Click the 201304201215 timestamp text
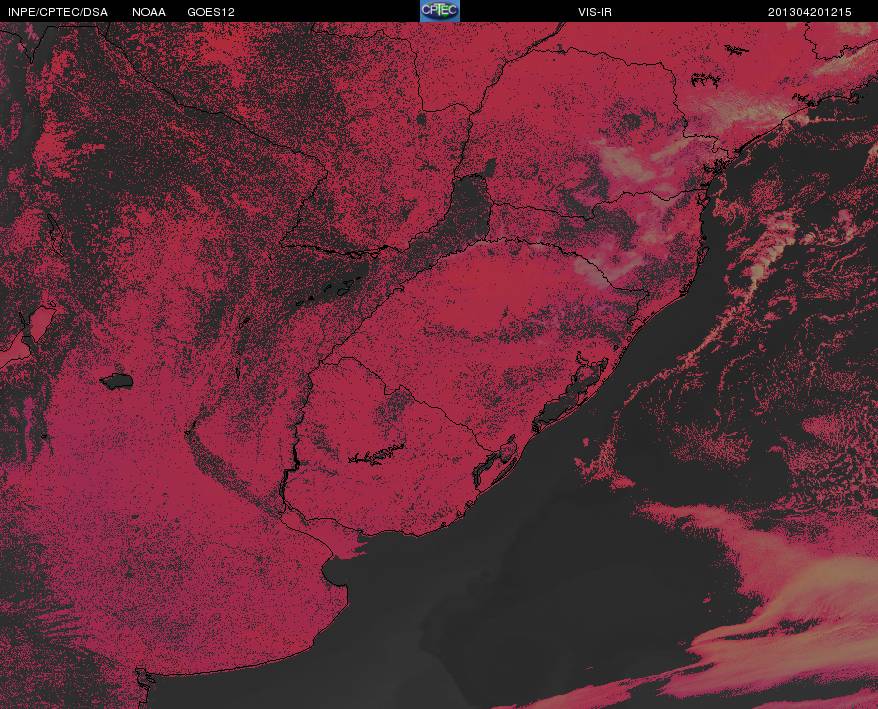878x709 pixels. [x=810, y=12]
